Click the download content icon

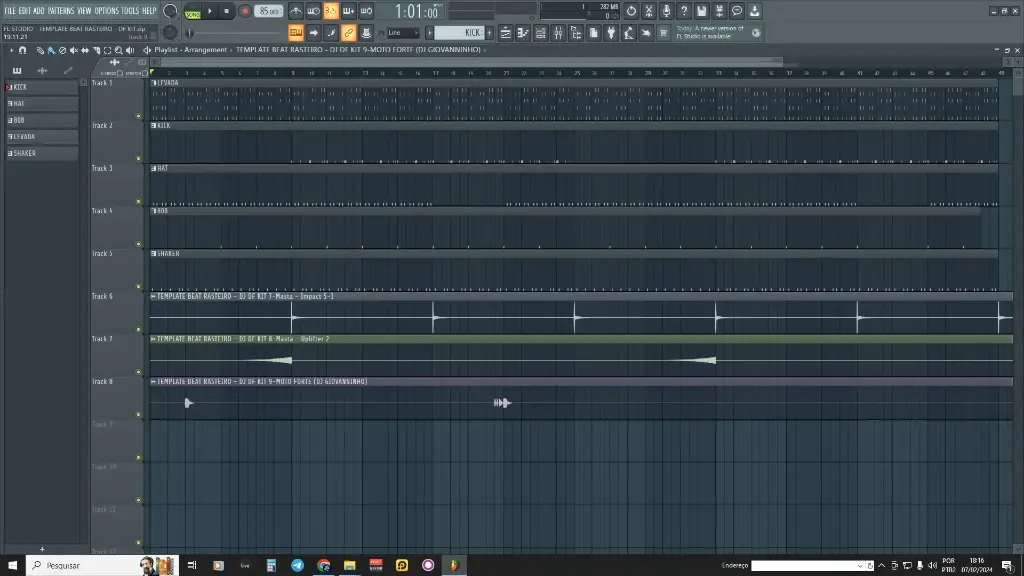point(754,11)
